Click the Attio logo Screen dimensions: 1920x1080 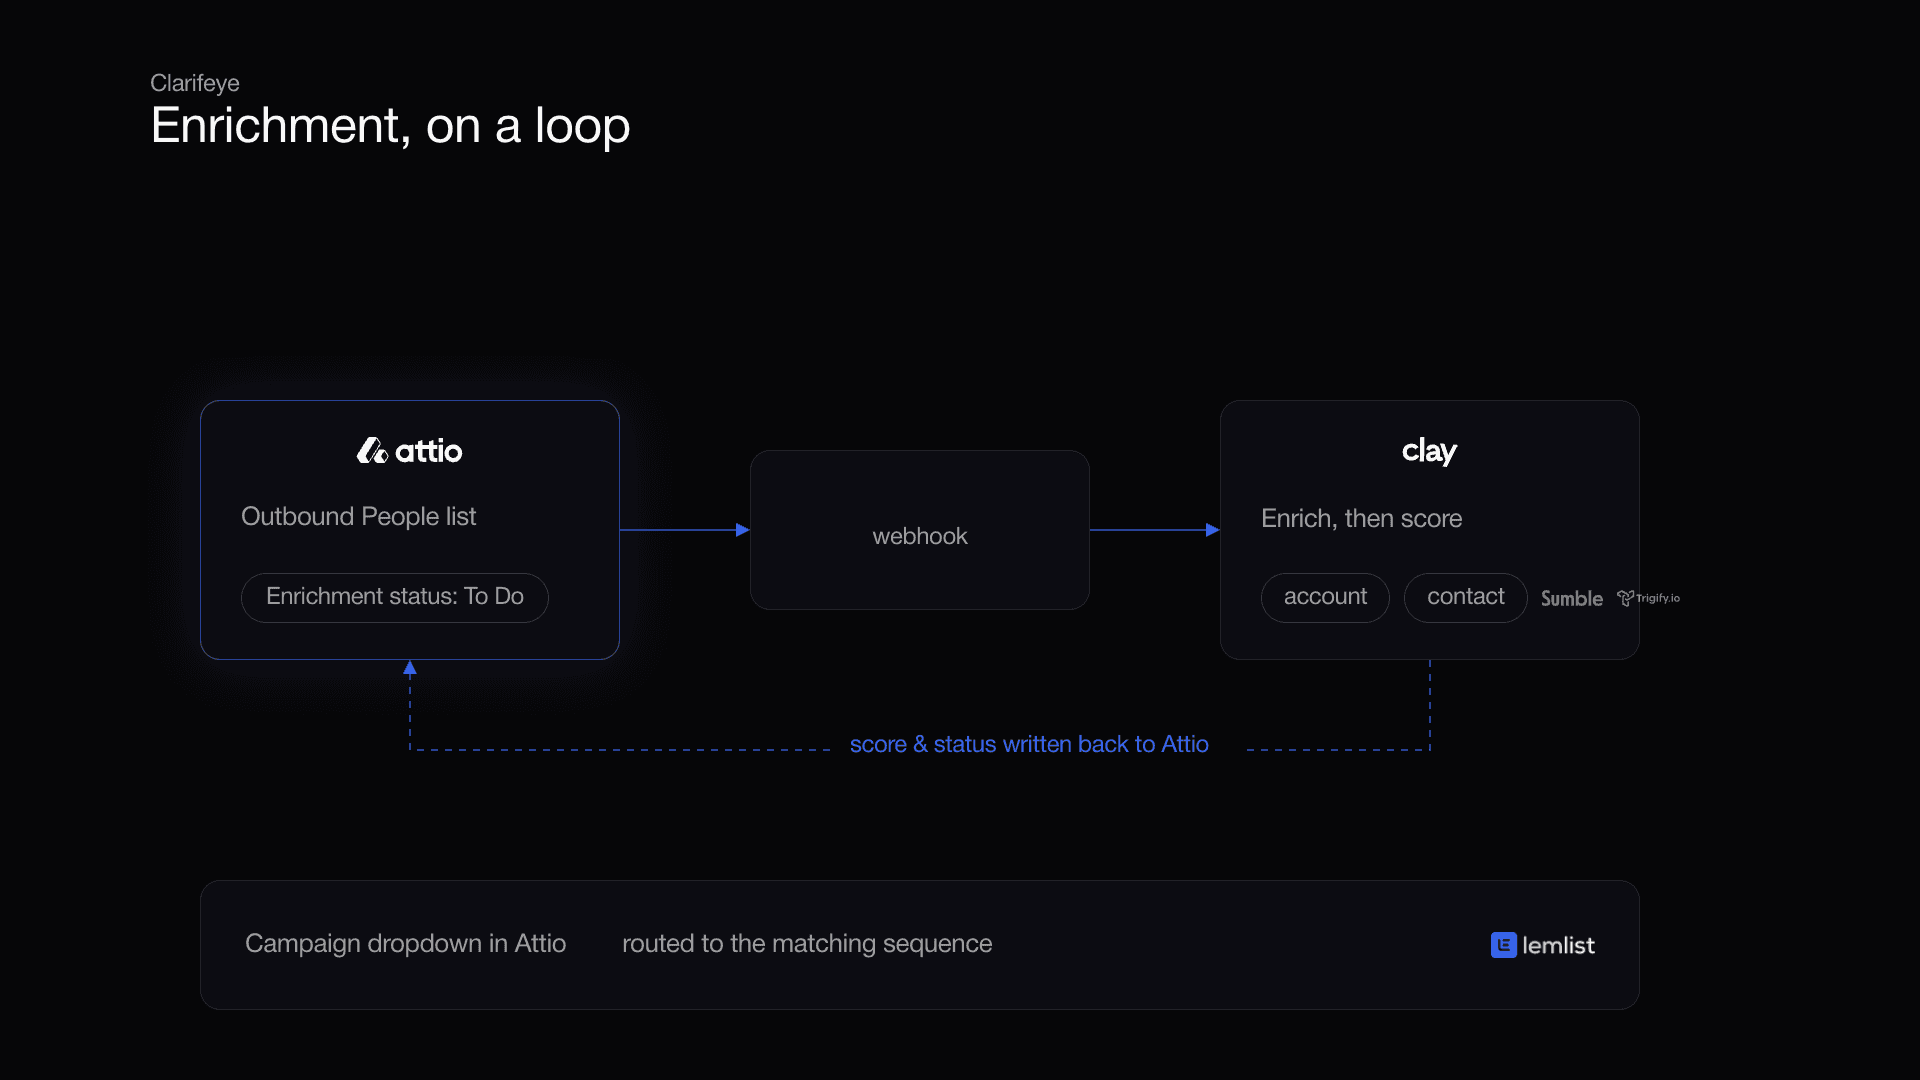point(409,451)
